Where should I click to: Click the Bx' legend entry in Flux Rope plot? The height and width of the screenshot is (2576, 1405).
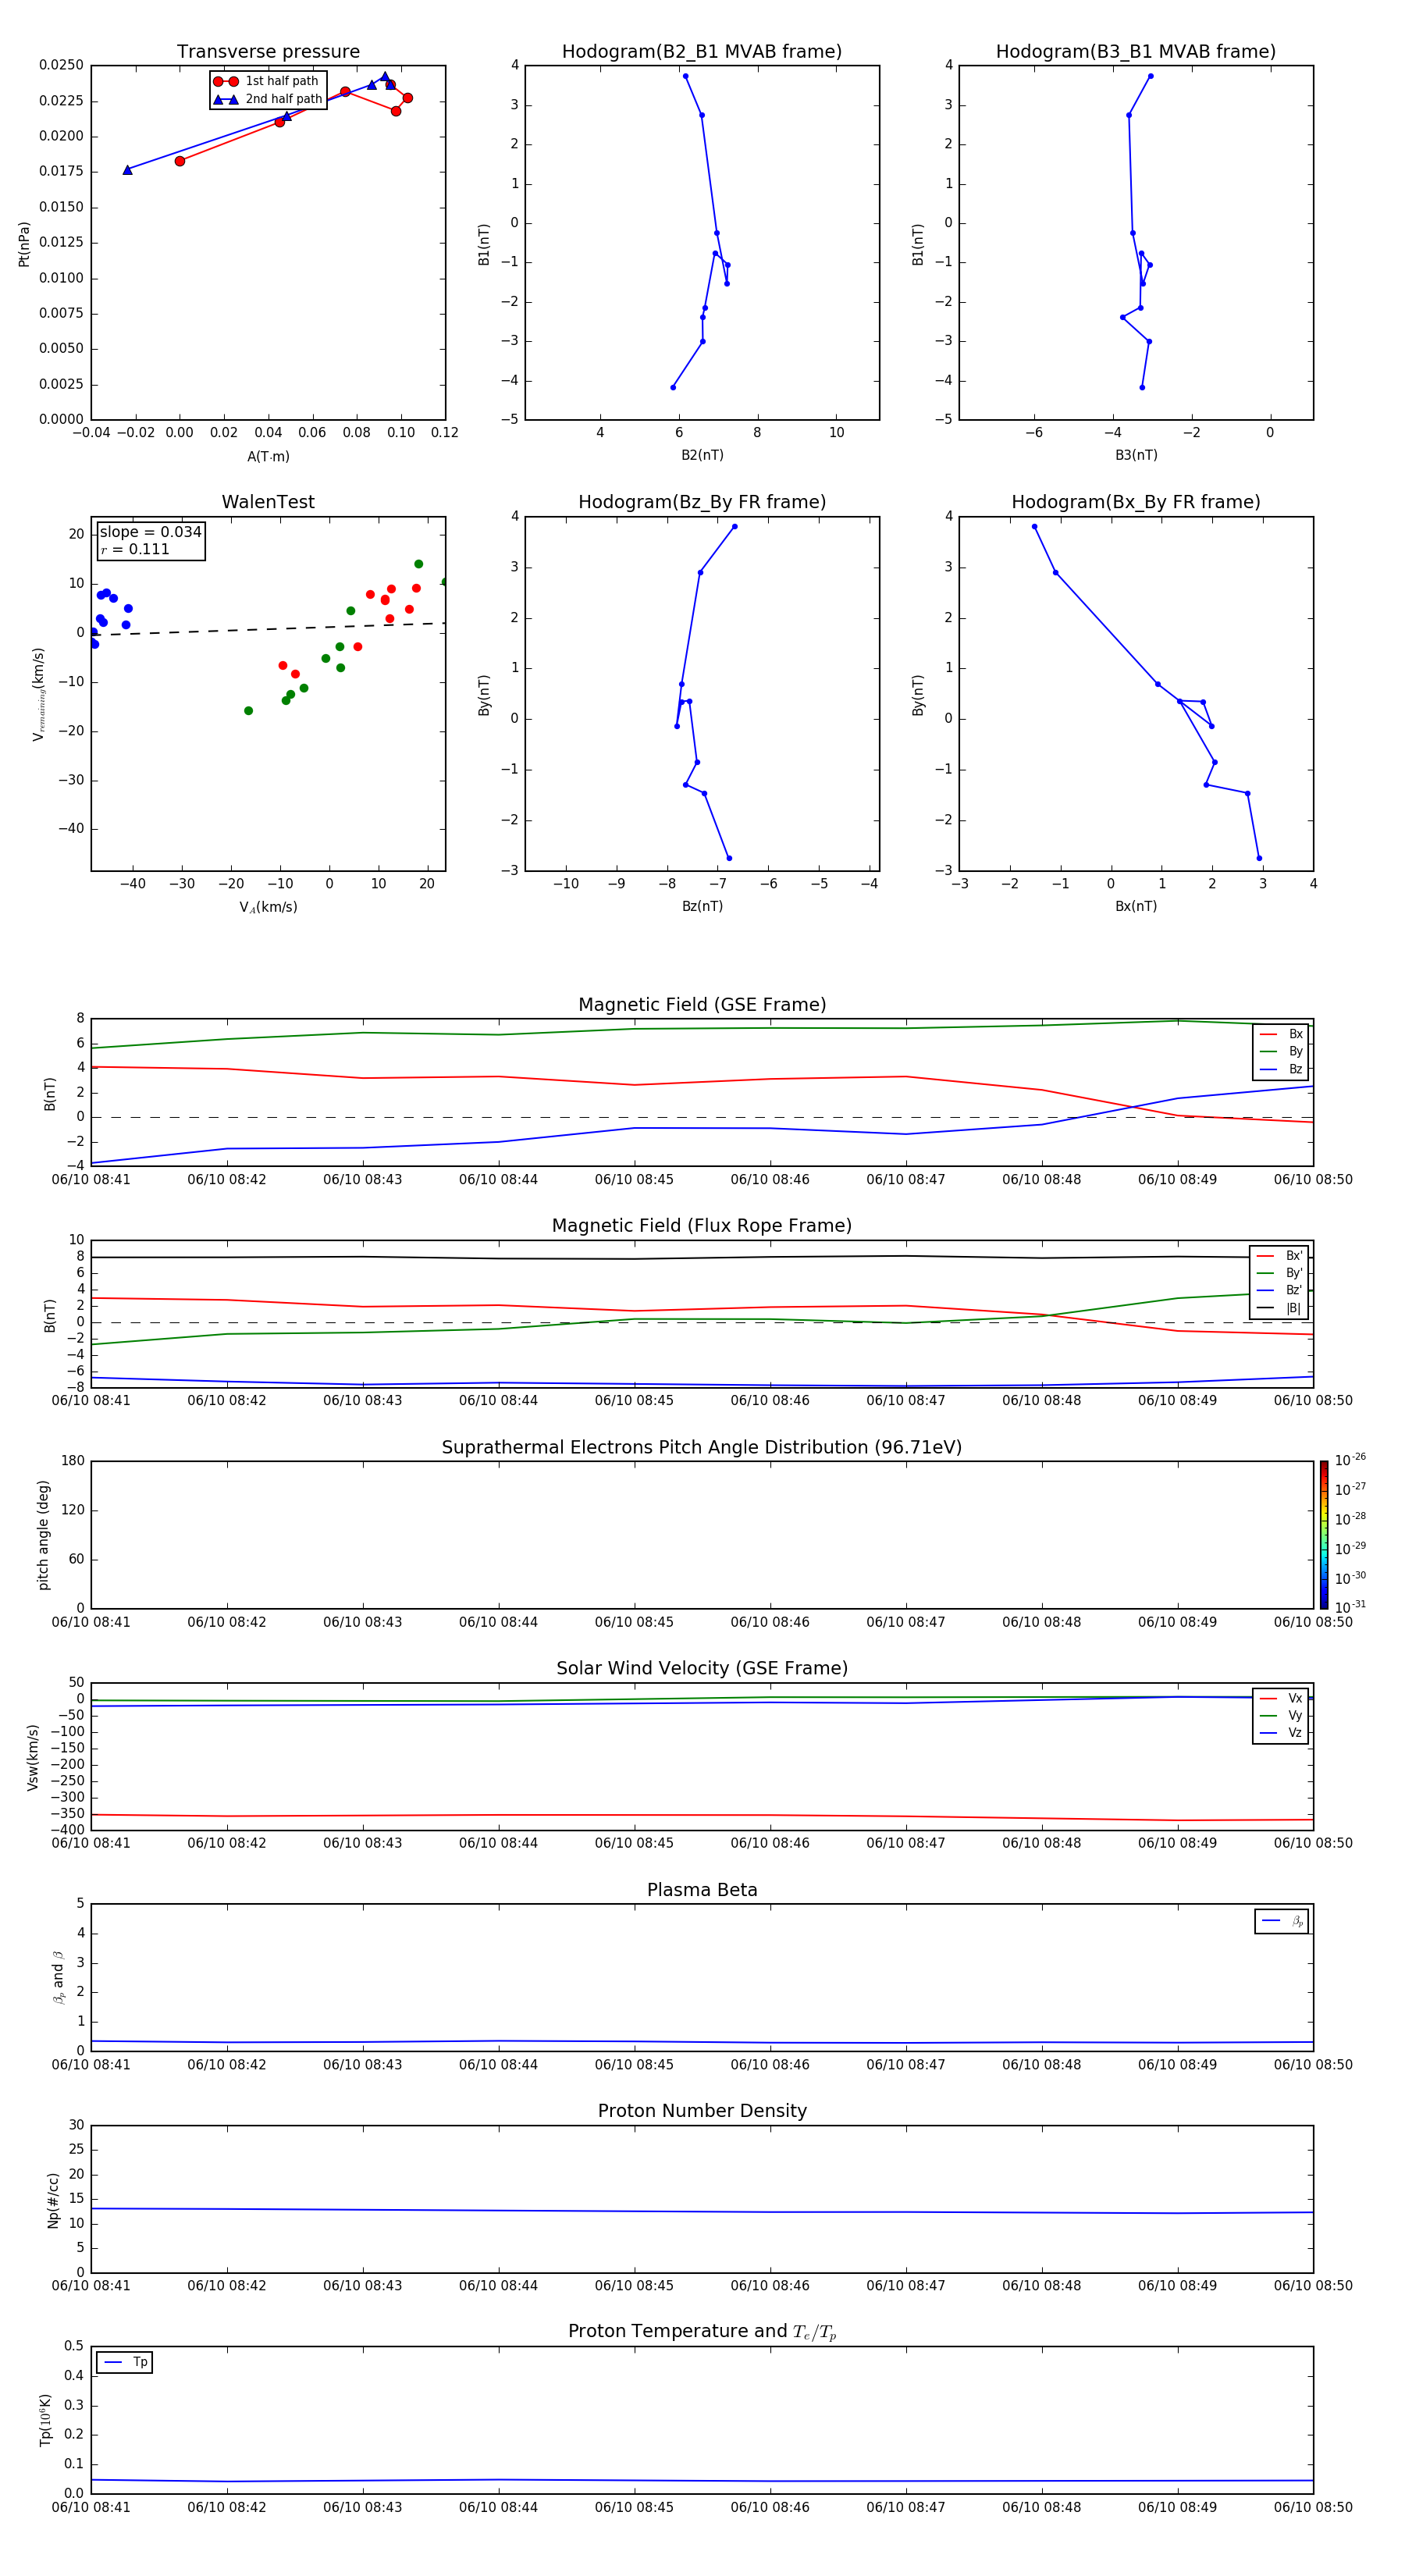pos(1279,1256)
